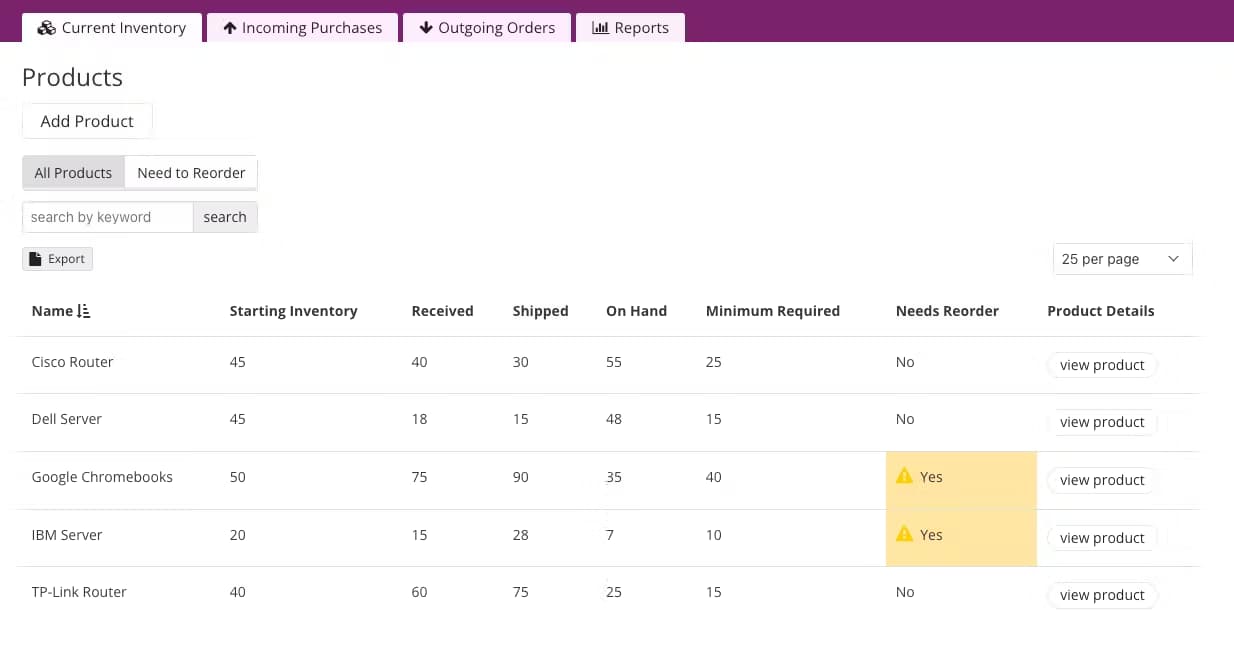Open view product for TP-Link Router
Image resolution: width=1234 pixels, height=648 pixels.
point(1102,595)
